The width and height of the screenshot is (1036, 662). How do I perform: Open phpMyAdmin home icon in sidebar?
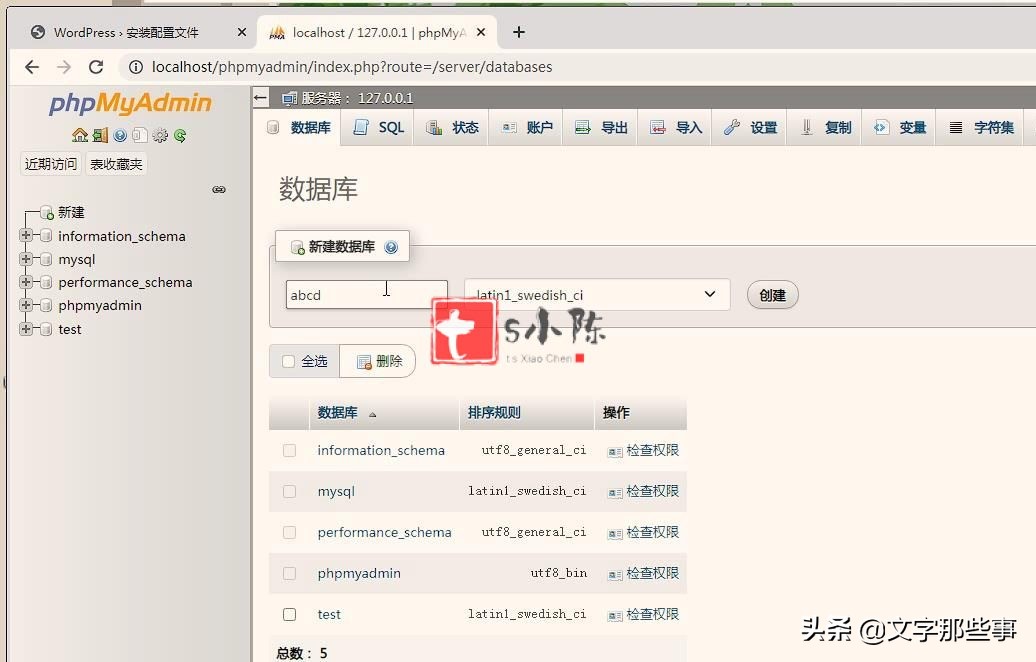pyautogui.click(x=80, y=135)
